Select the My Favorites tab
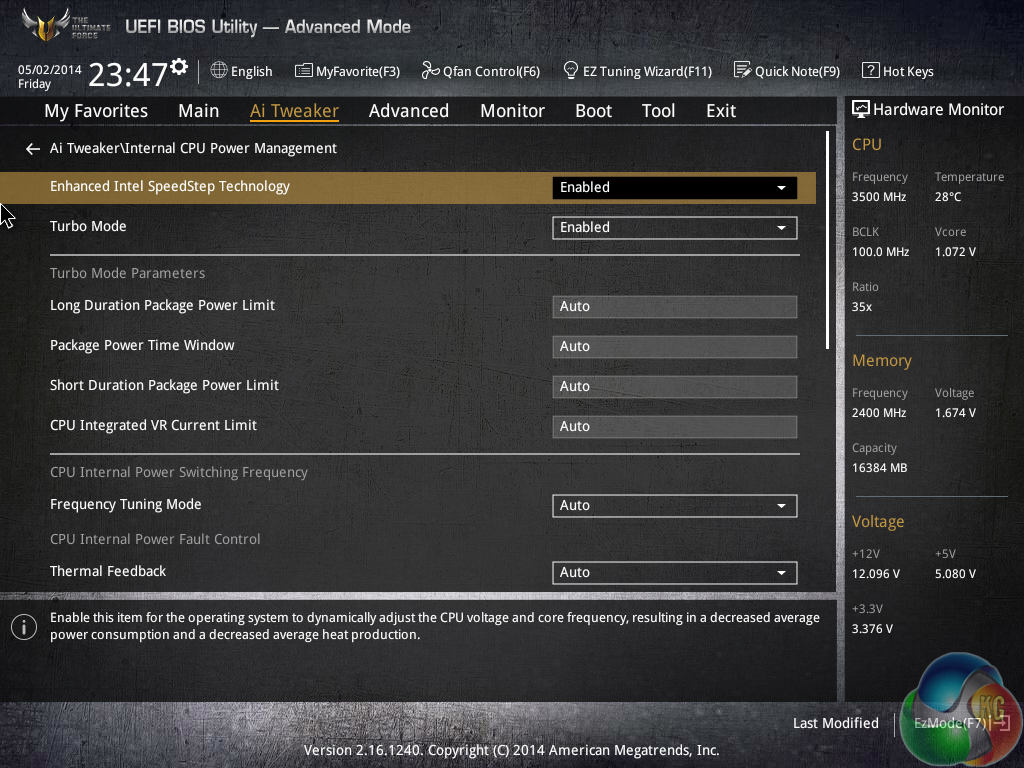1024x768 pixels. (x=96, y=111)
